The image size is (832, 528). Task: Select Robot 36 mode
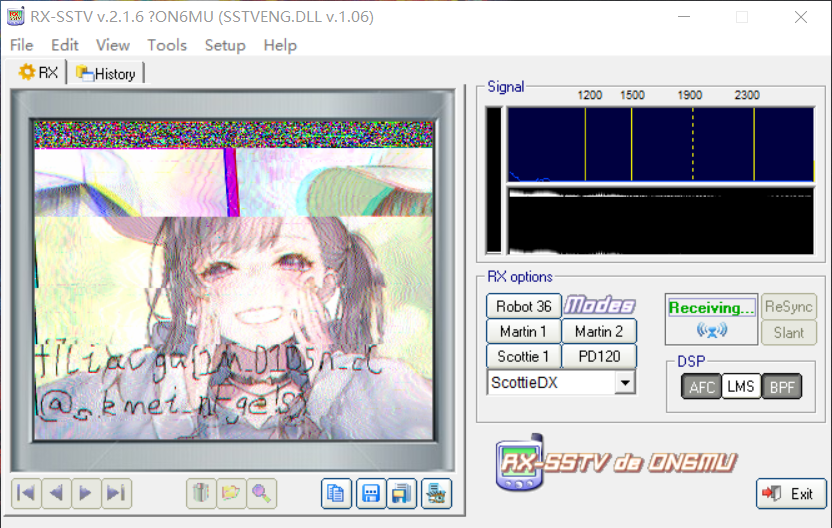point(524,306)
